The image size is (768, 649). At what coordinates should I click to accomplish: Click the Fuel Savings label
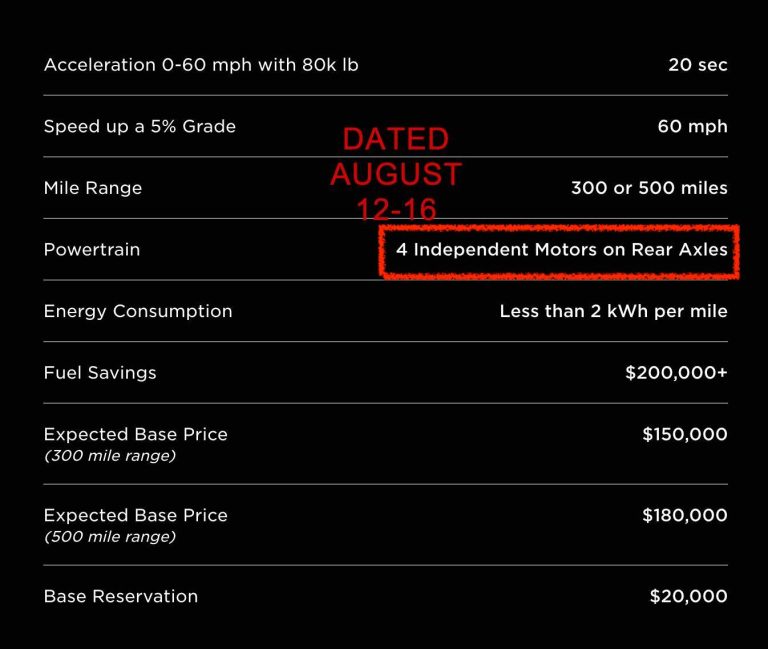[x=100, y=373]
